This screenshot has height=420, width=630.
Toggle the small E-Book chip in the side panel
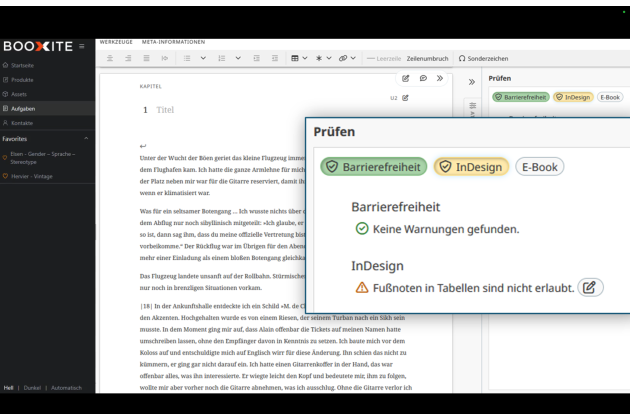[x=610, y=97]
